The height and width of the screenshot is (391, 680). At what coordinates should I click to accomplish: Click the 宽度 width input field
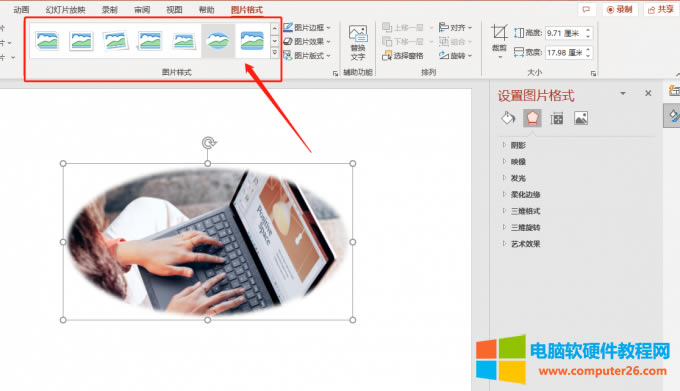565,52
